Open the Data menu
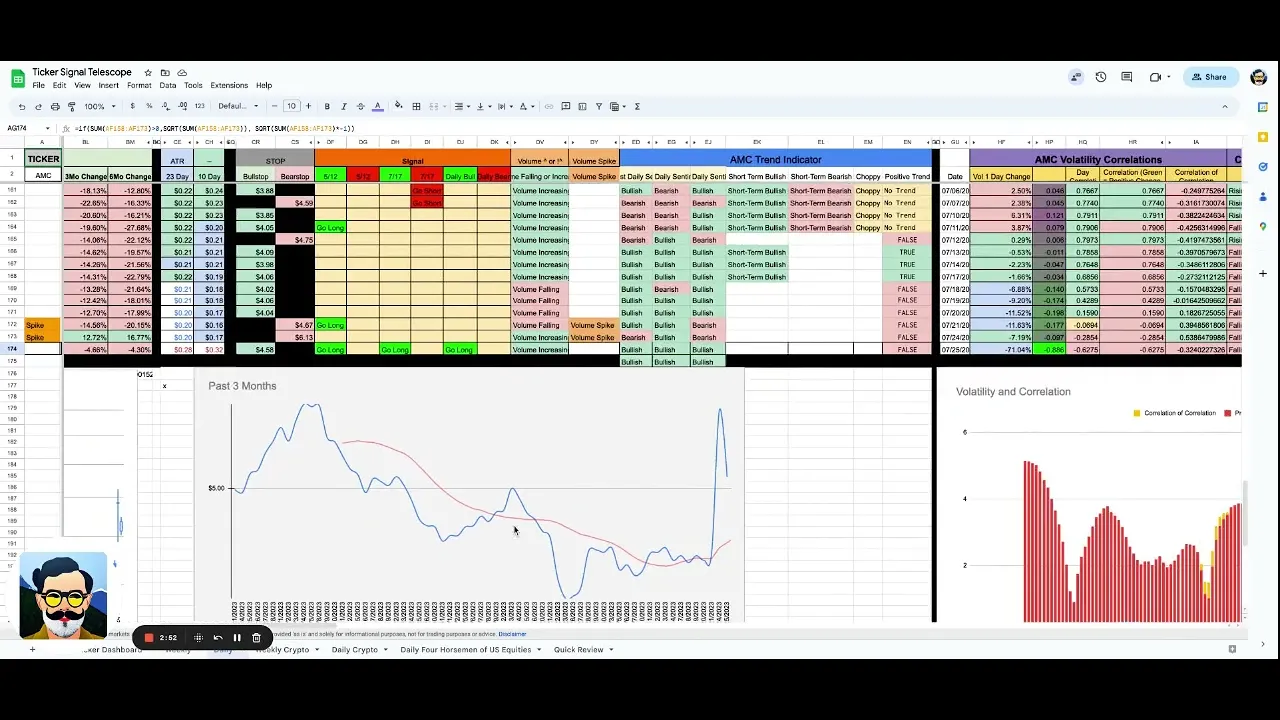 click(168, 85)
